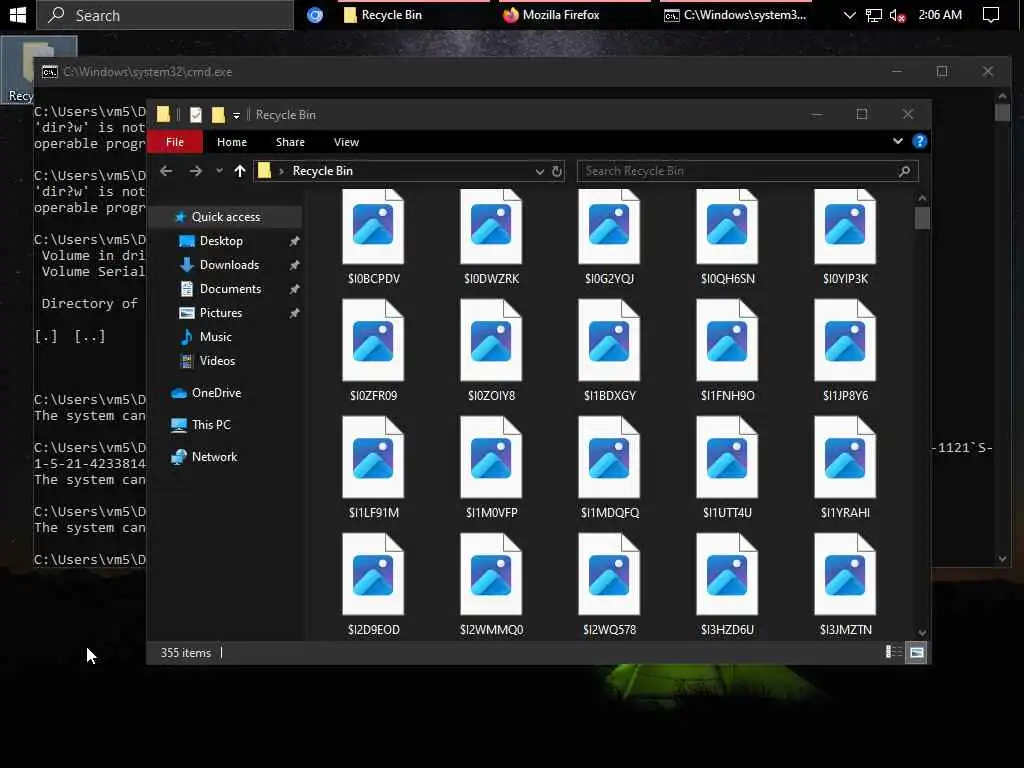Select the $I0QH6SN file icon
The width and height of the screenshot is (1024, 768).
[x=727, y=227]
